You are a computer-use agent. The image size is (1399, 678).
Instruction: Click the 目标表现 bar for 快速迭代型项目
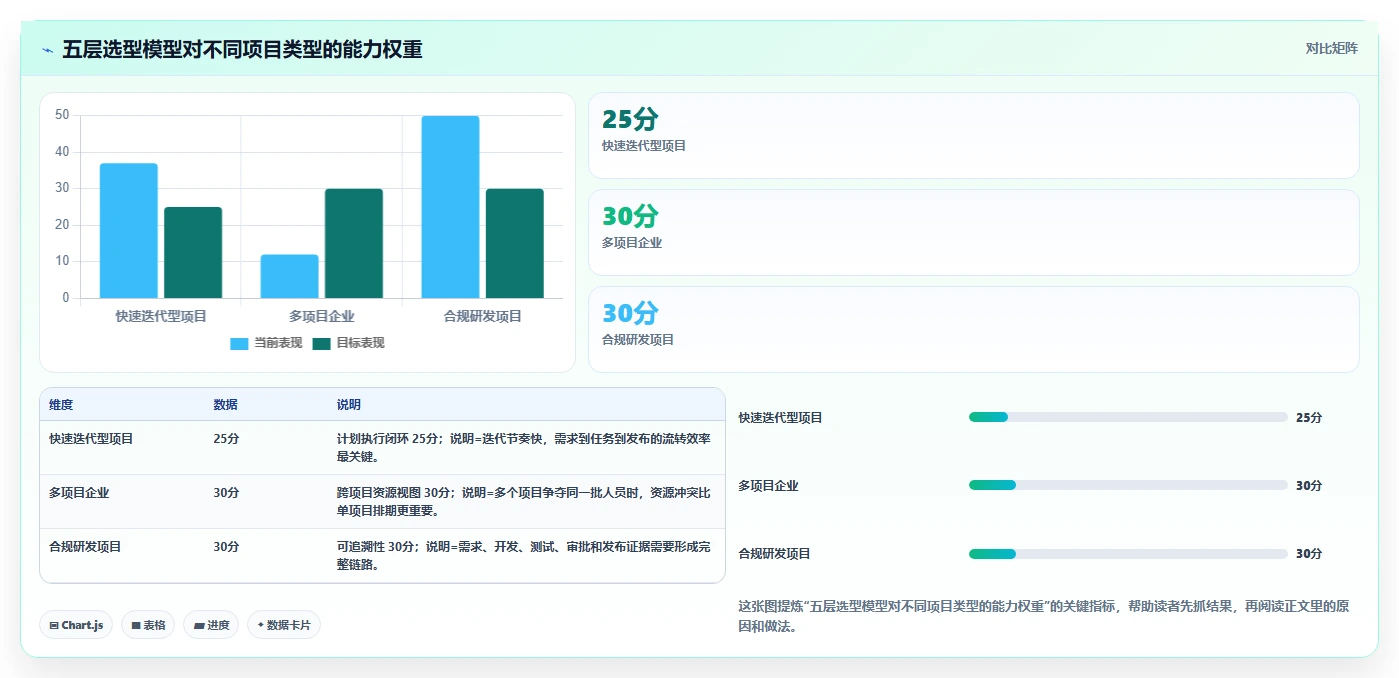pyautogui.click(x=193, y=252)
